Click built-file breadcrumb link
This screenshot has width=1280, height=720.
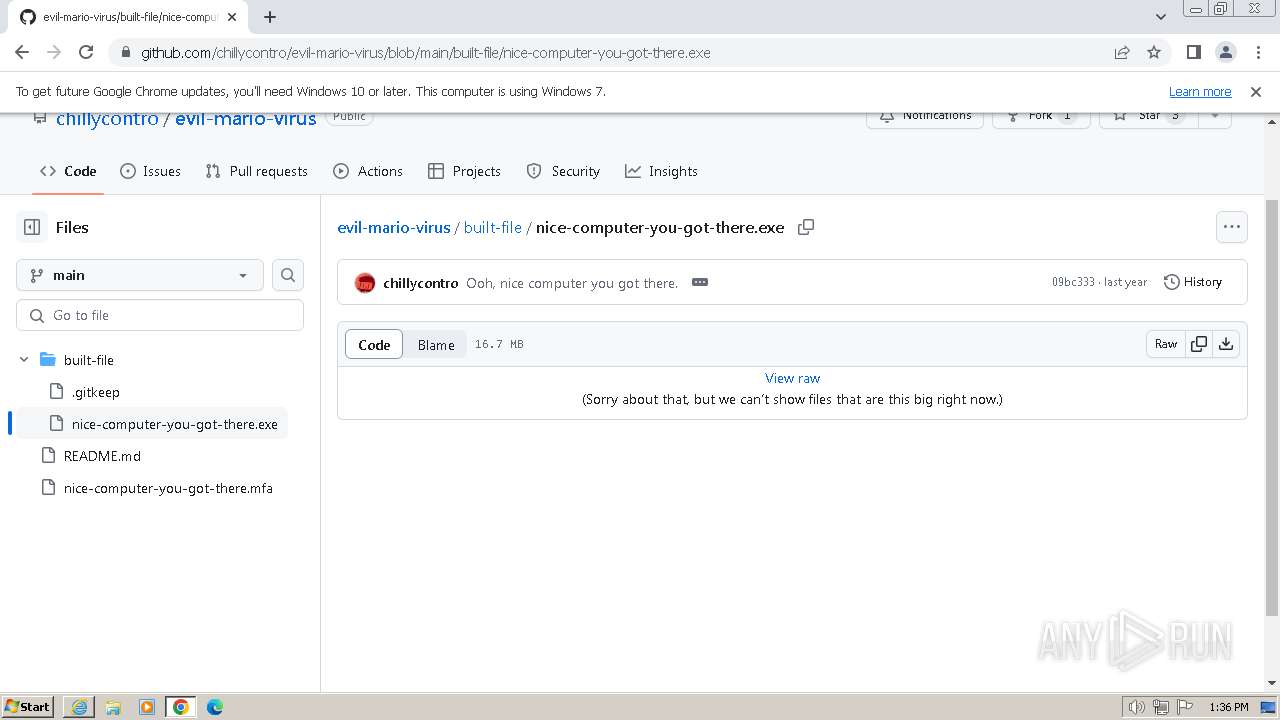point(493,227)
